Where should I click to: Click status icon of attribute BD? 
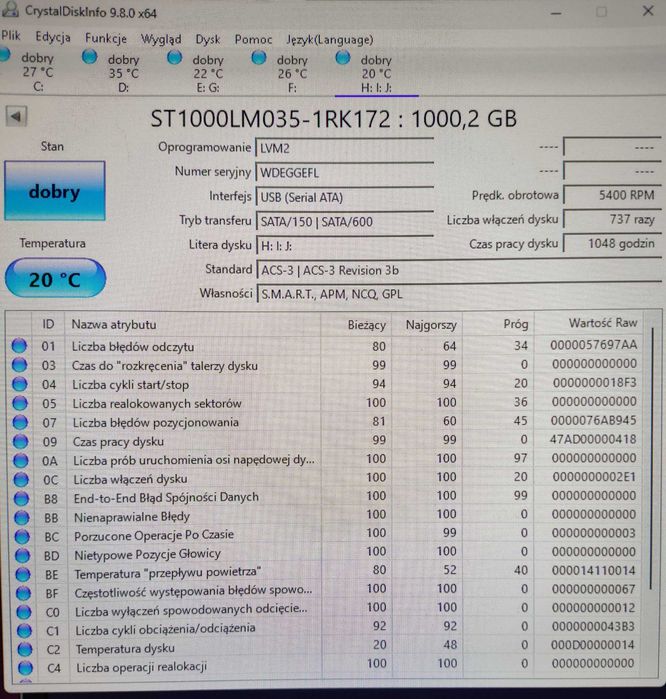pyautogui.click(x=22, y=555)
